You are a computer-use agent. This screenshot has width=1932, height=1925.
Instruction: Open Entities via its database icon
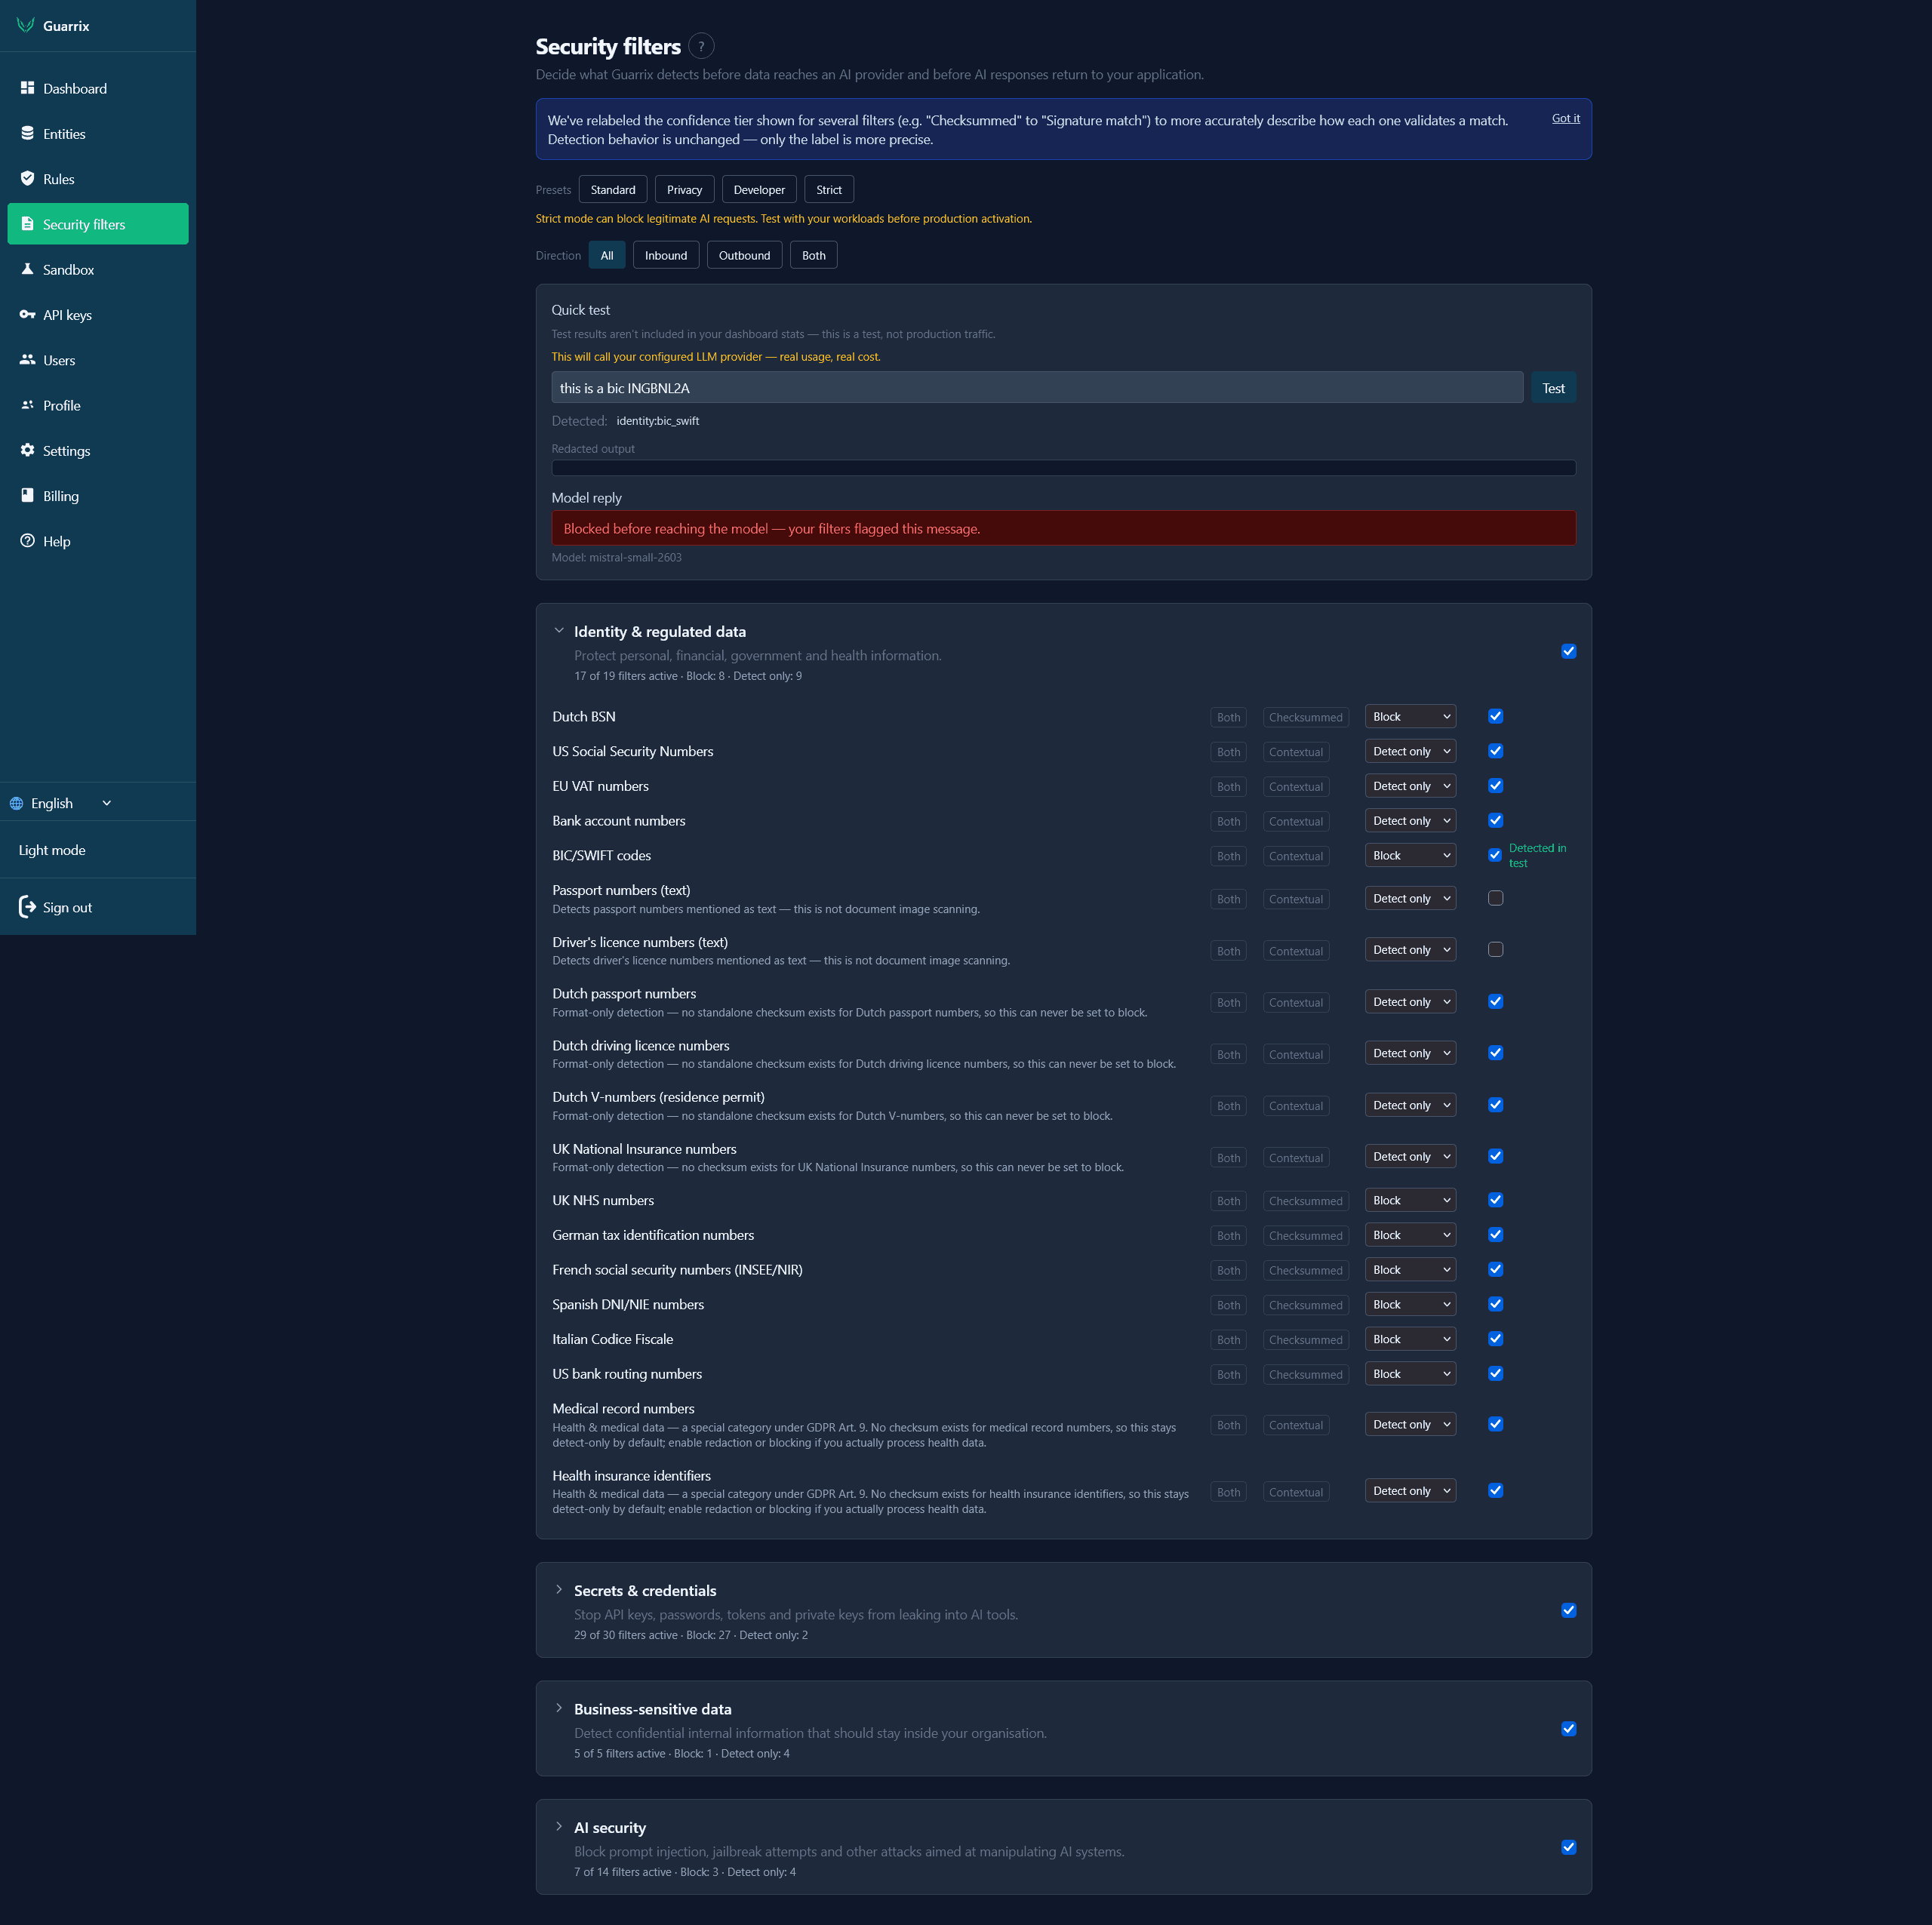tap(27, 133)
